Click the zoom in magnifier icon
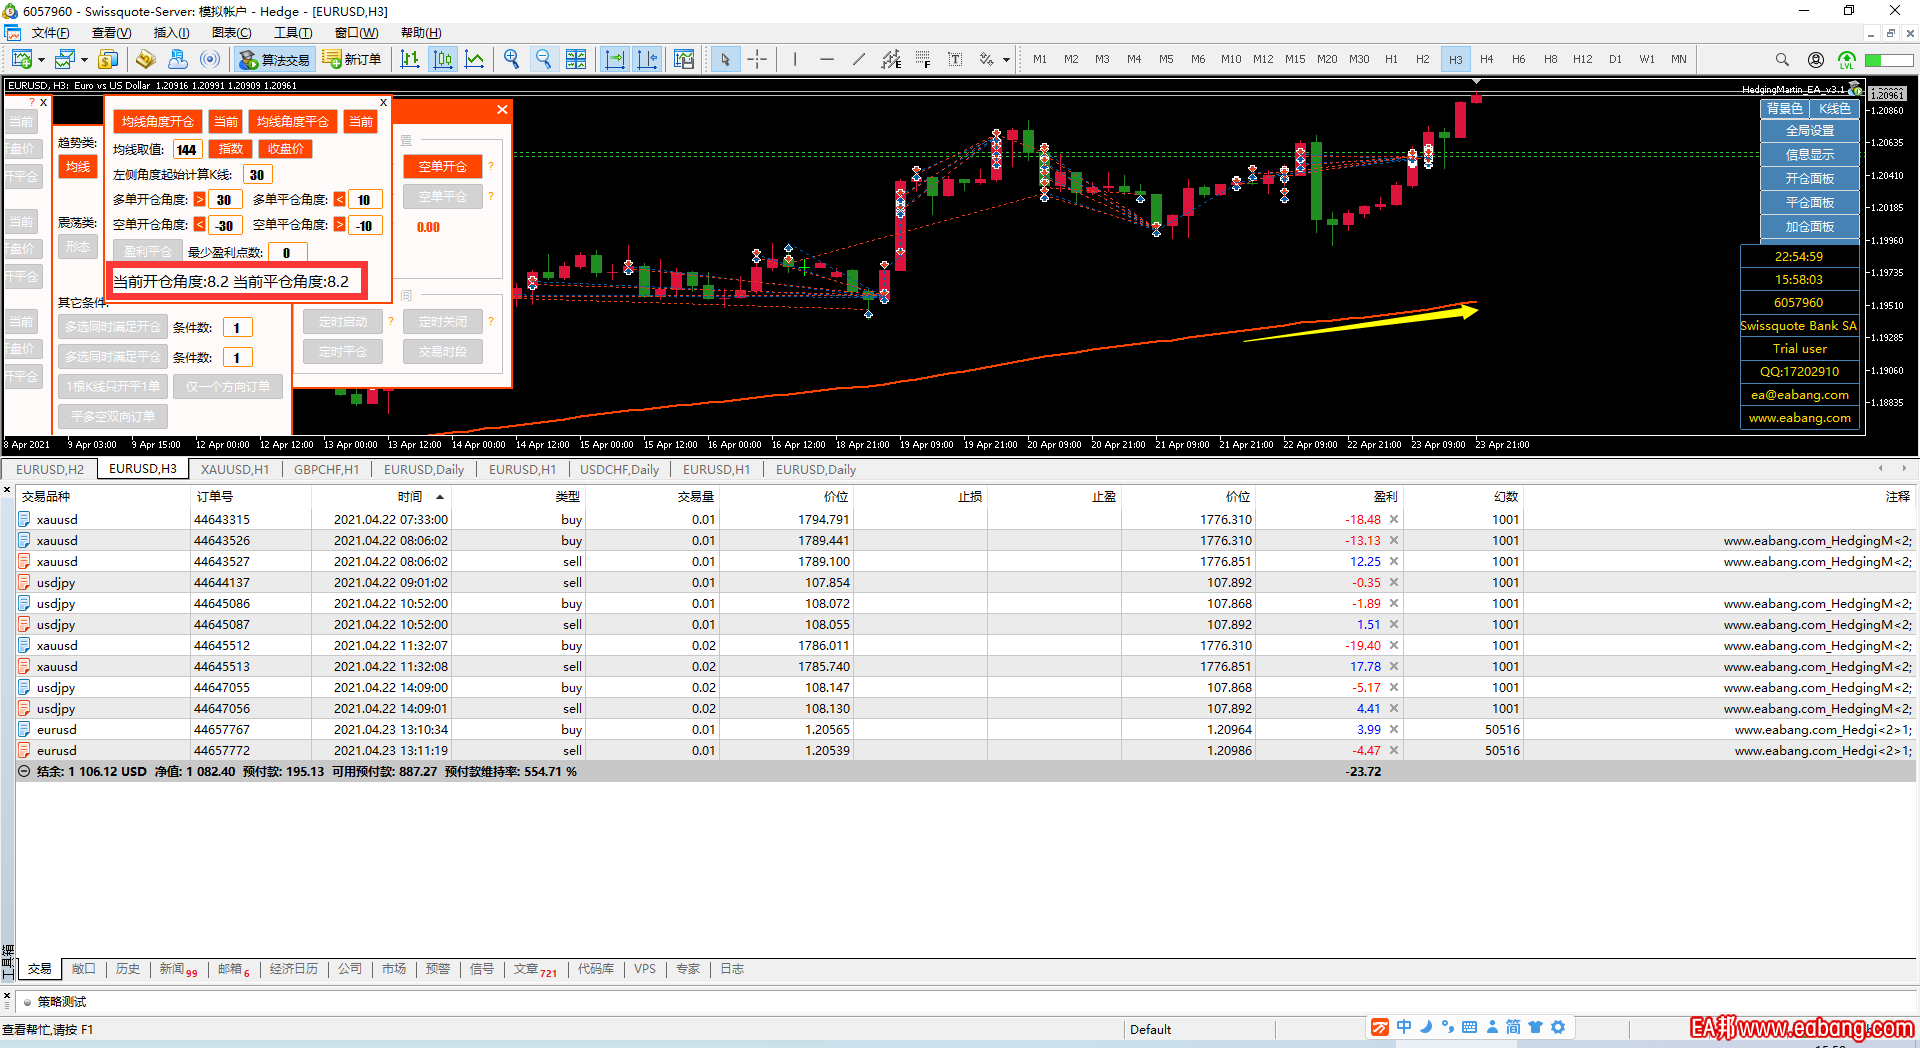The image size is (1920, 1048). (x=511, y=59)
